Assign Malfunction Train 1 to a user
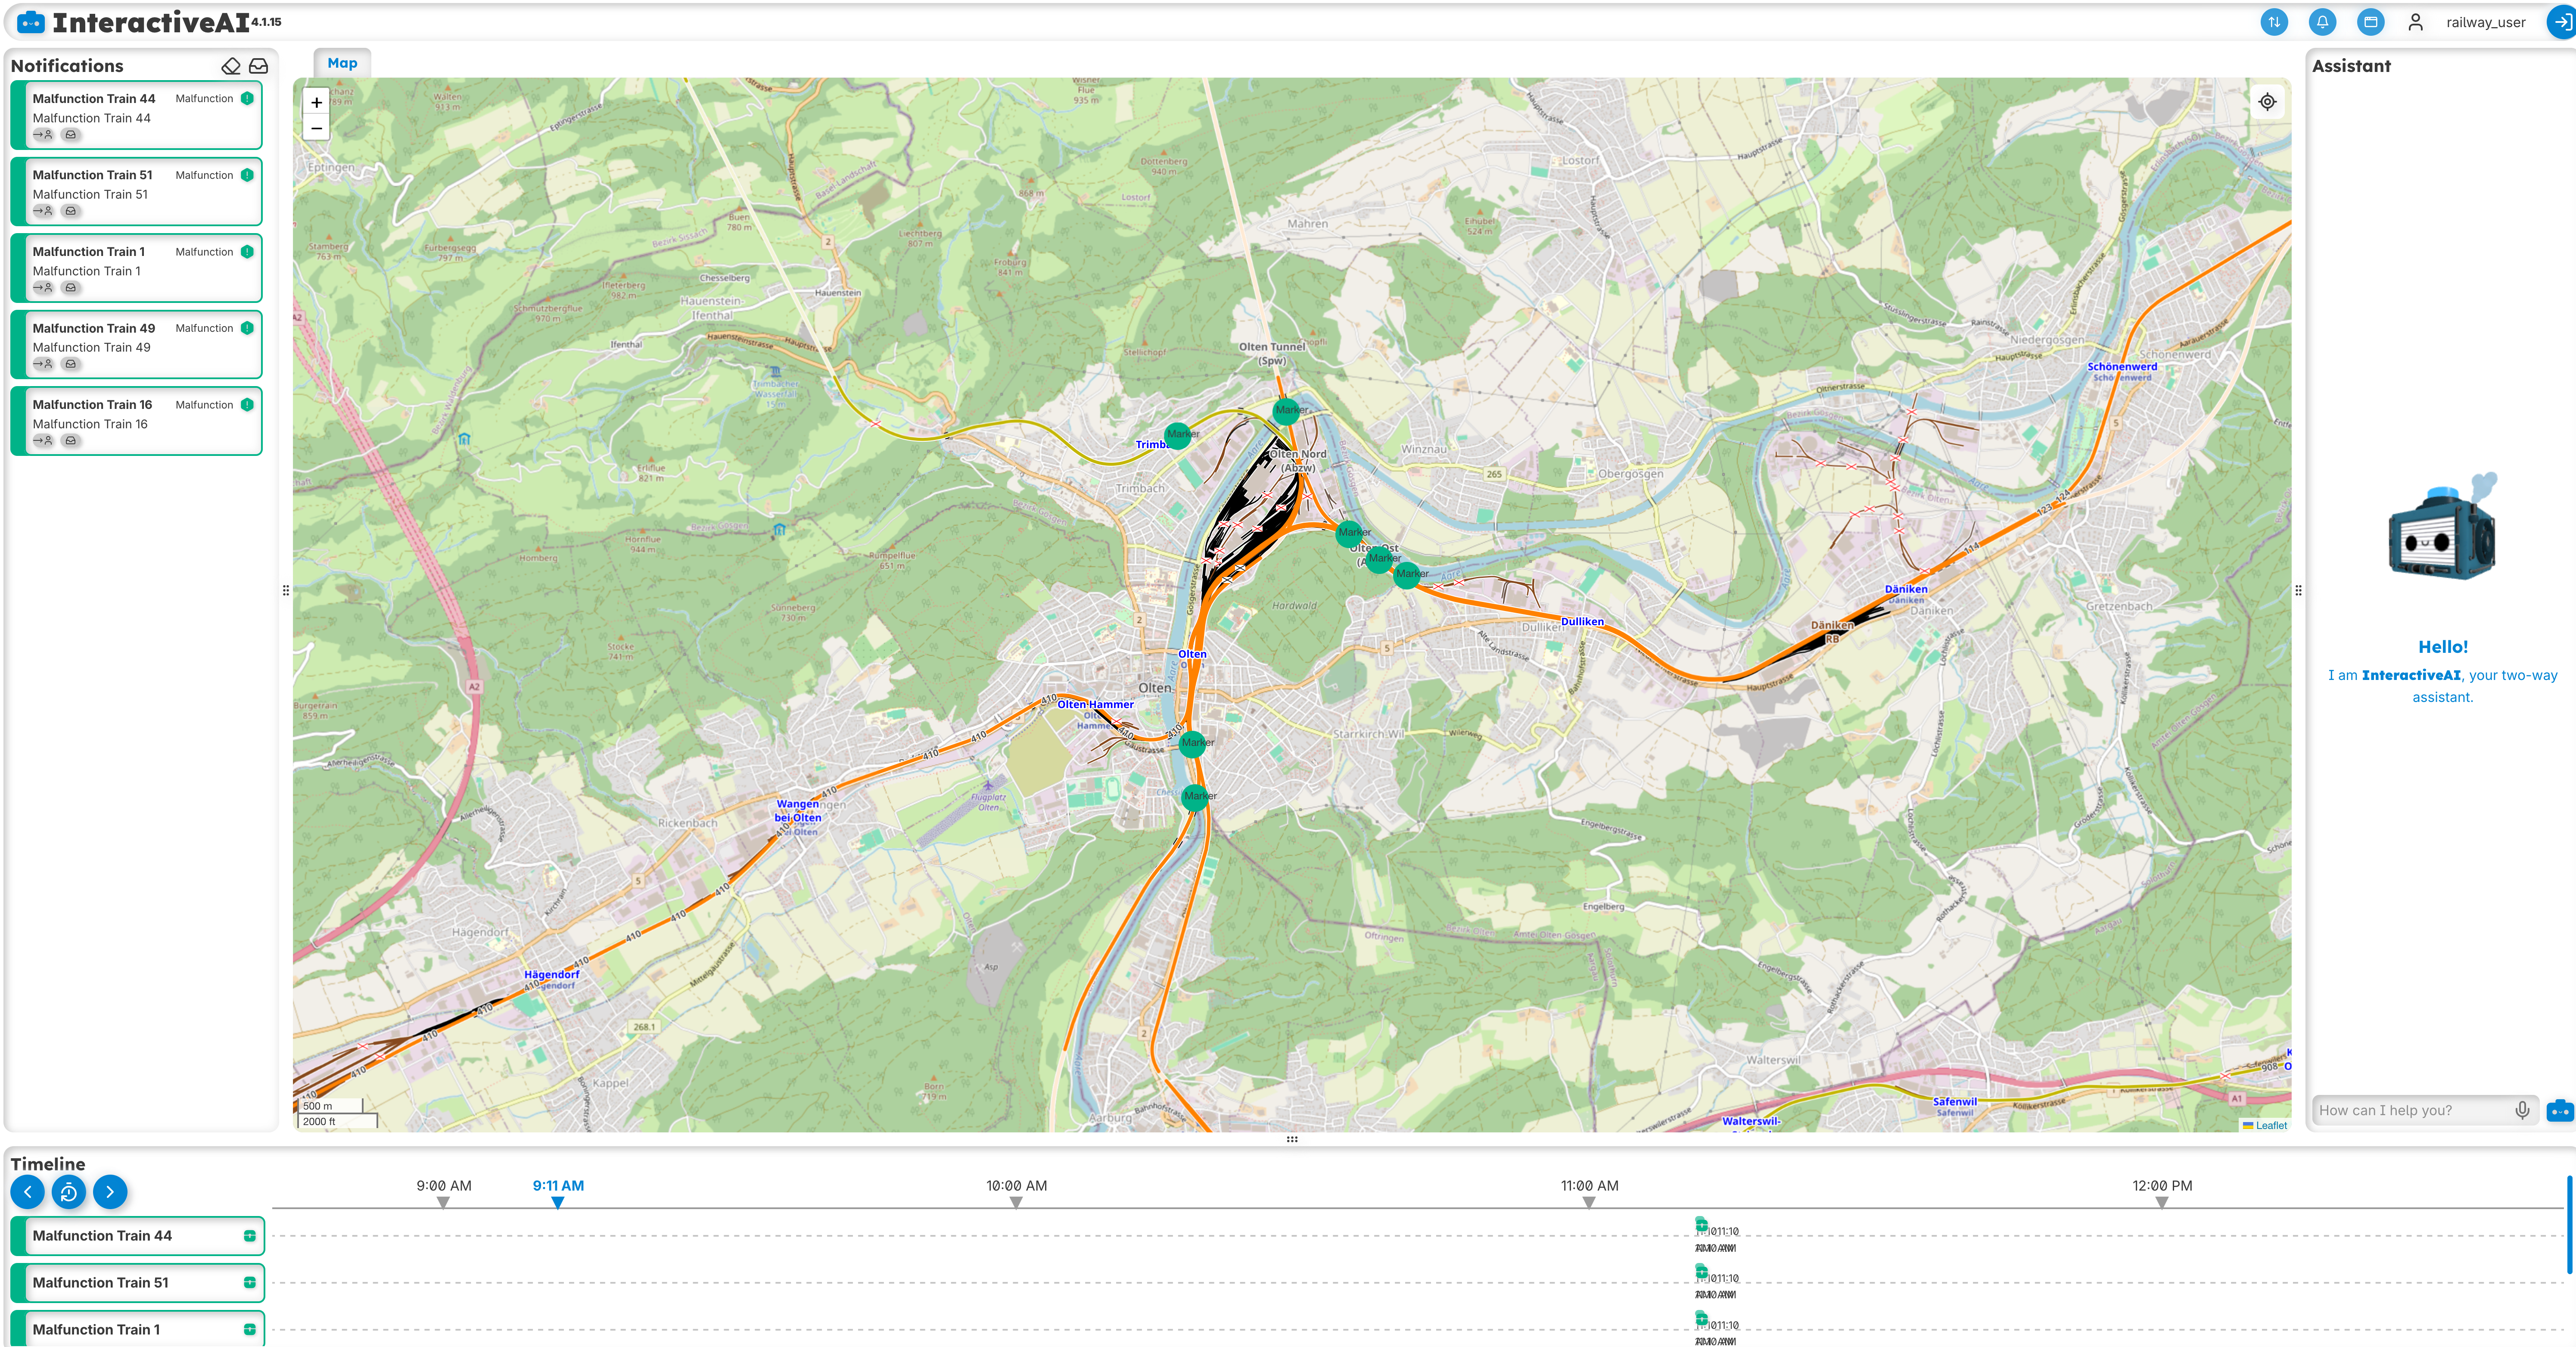Screen dimensions: 2576x1347 (43, 288)
